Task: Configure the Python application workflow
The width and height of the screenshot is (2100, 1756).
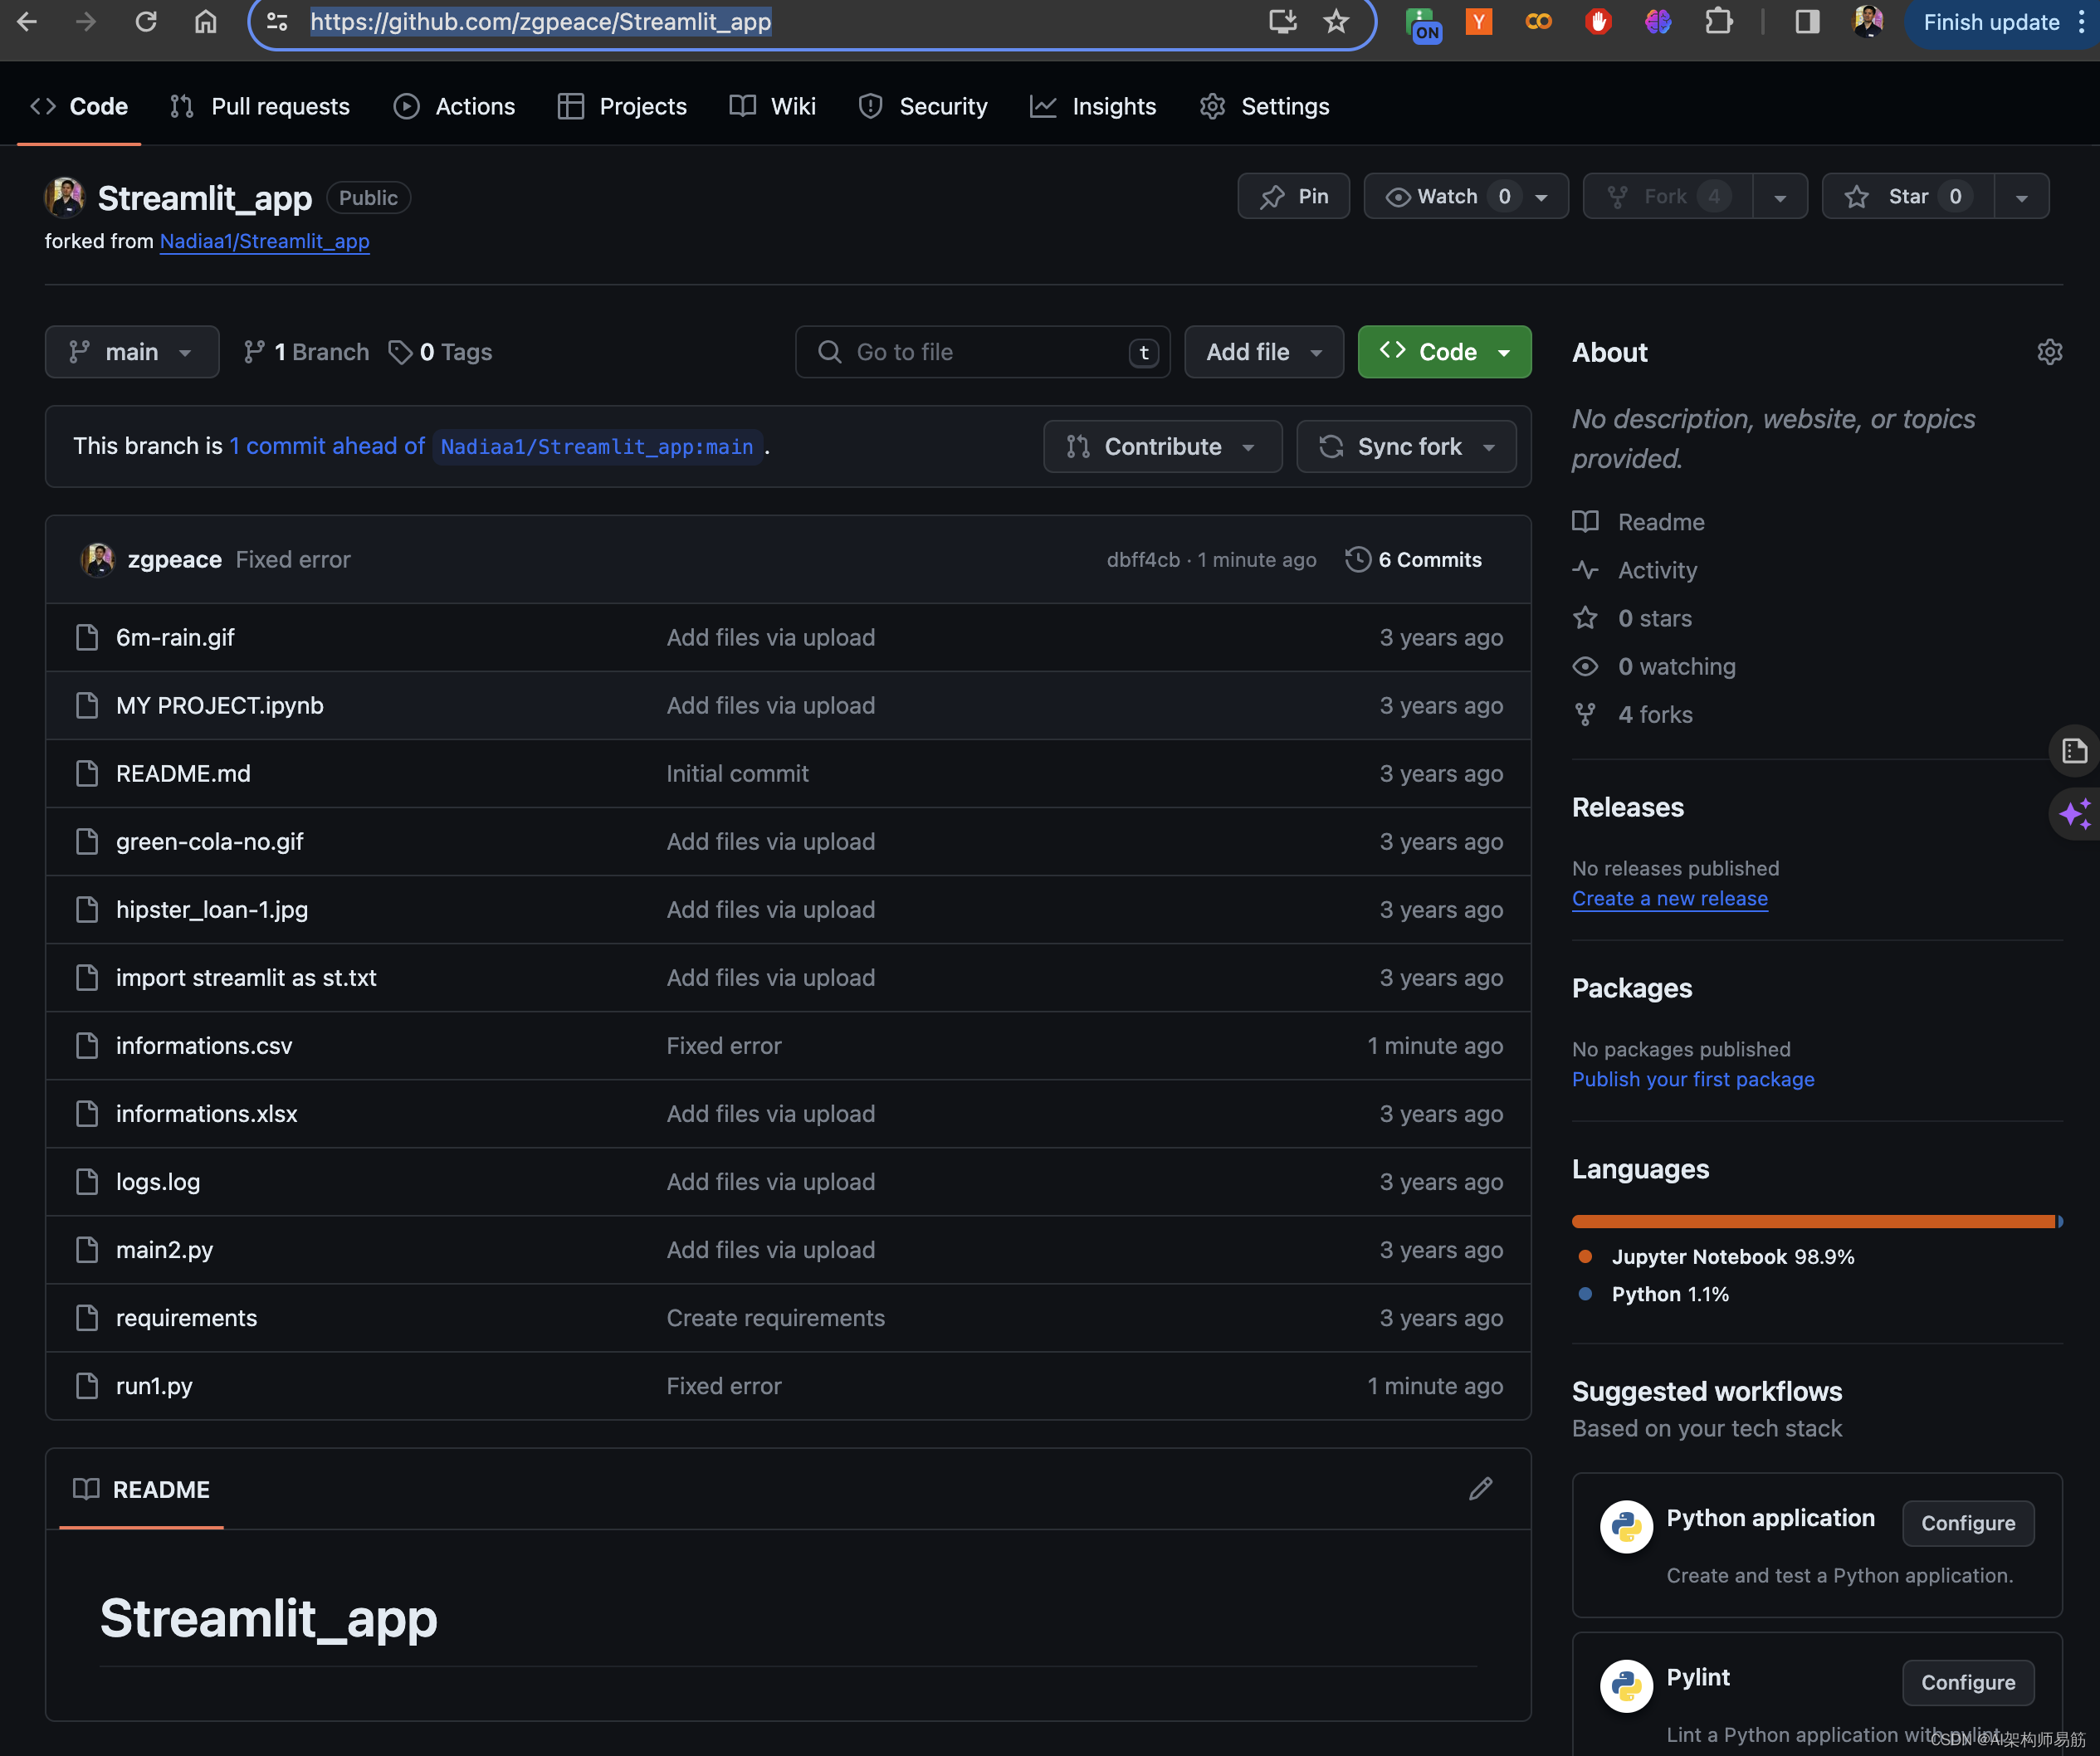Action: tap(1967, 1523)
